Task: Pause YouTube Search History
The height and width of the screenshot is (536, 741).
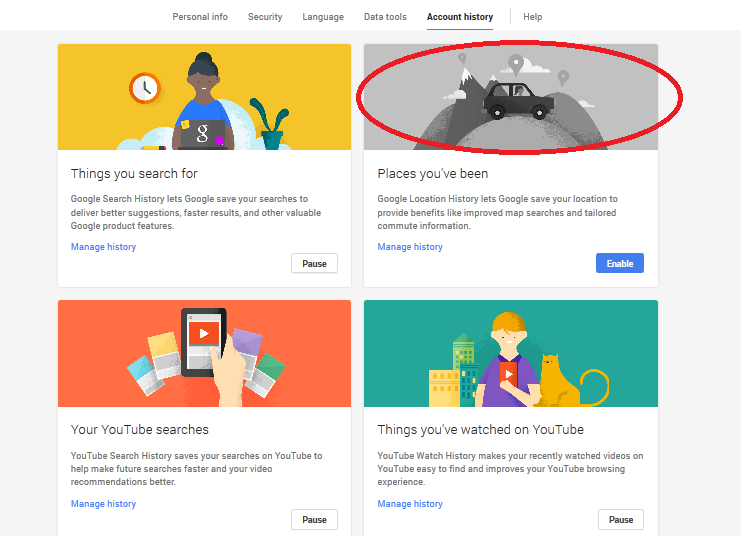Action: [314, 520]
